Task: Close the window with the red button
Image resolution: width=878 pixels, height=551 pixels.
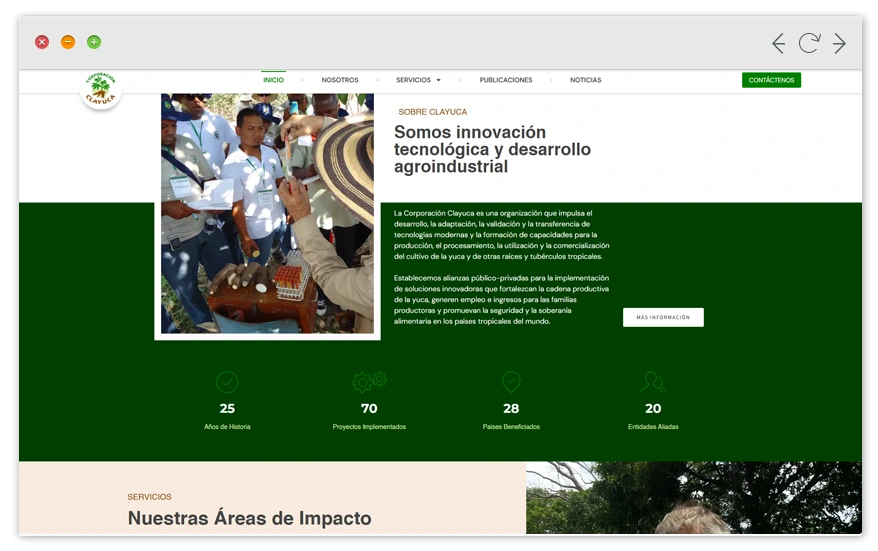Action: [x=42, y=42]
